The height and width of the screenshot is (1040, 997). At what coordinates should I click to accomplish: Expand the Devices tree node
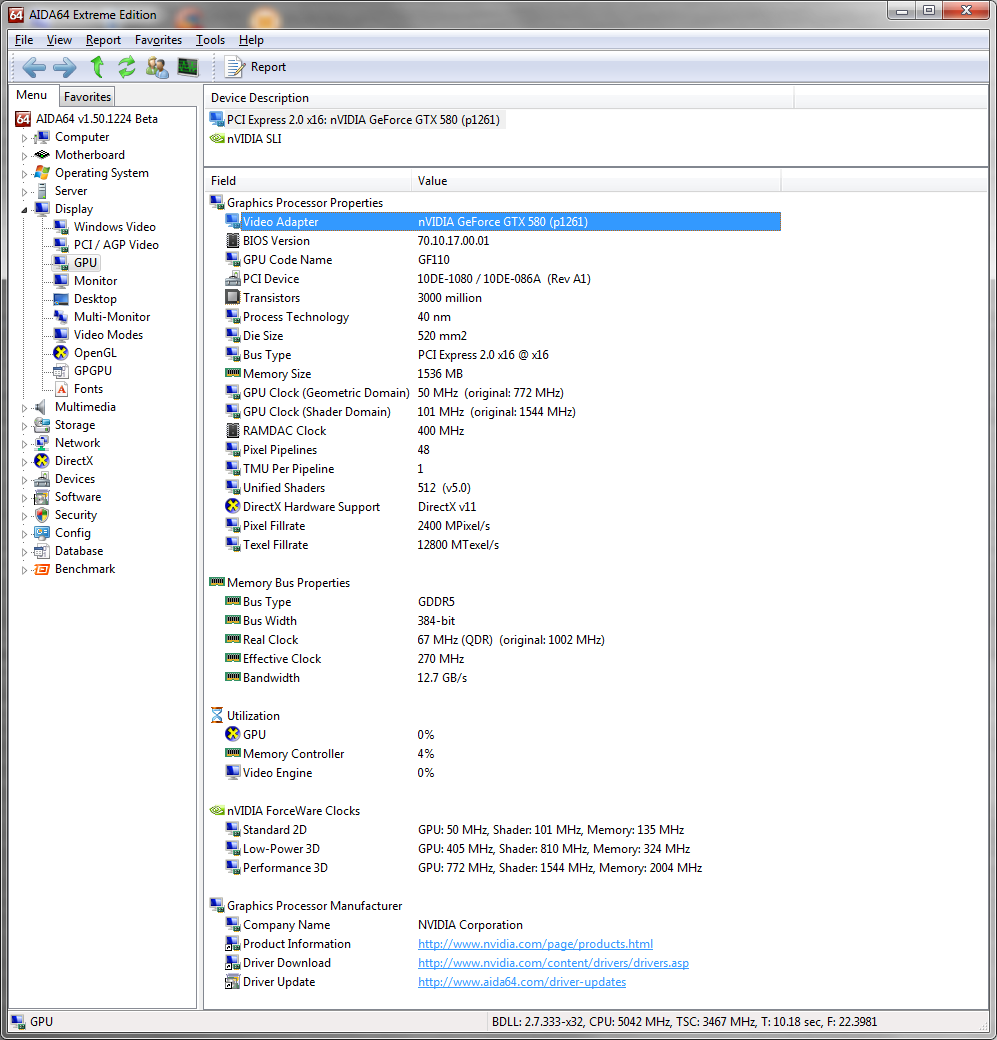25,480
